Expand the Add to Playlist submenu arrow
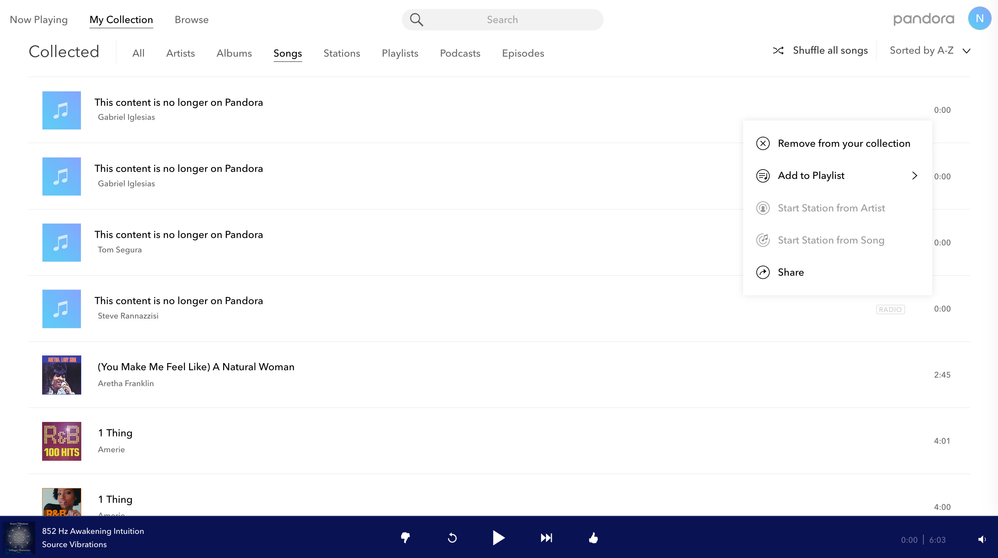Viewport: 998px width, 558px height. [914, 176]
